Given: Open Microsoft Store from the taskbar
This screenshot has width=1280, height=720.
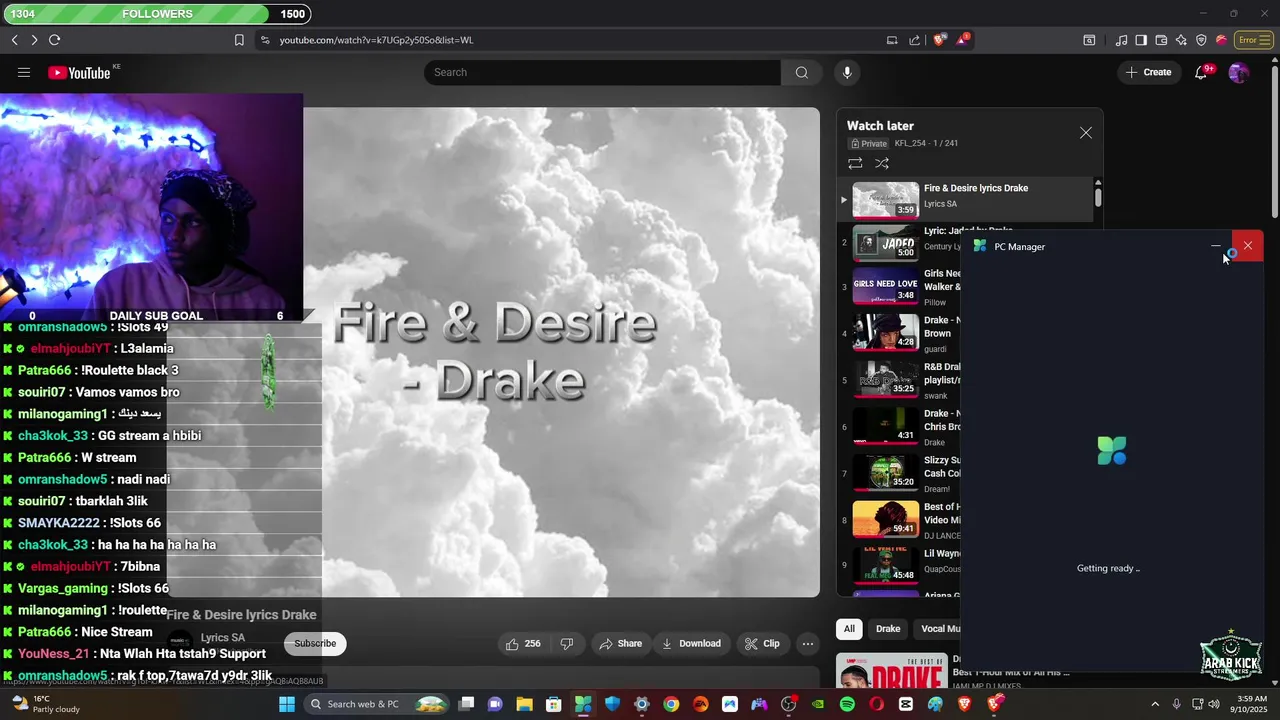Looking at the screenshot, I should 553,704.
